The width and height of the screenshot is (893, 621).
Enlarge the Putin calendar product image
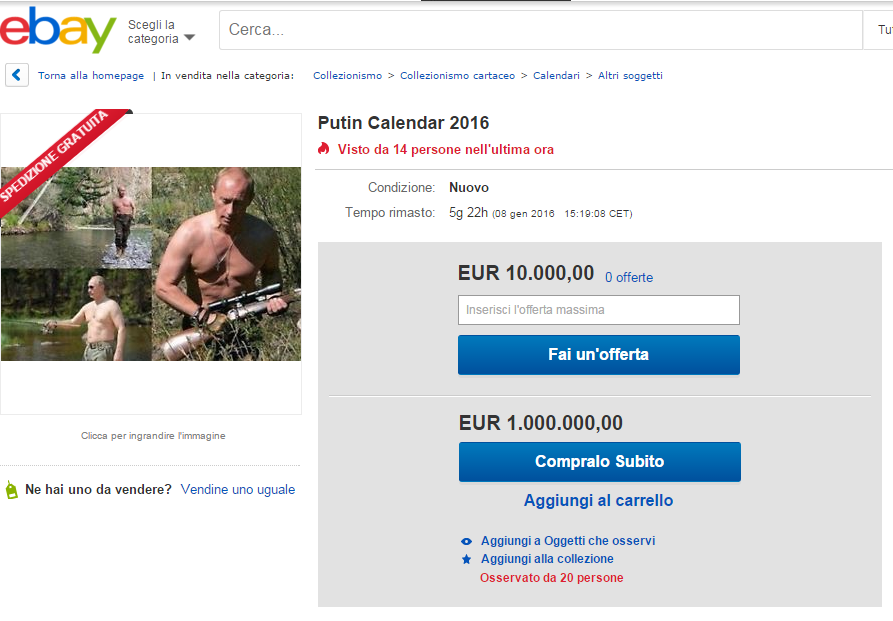(151, 264)
